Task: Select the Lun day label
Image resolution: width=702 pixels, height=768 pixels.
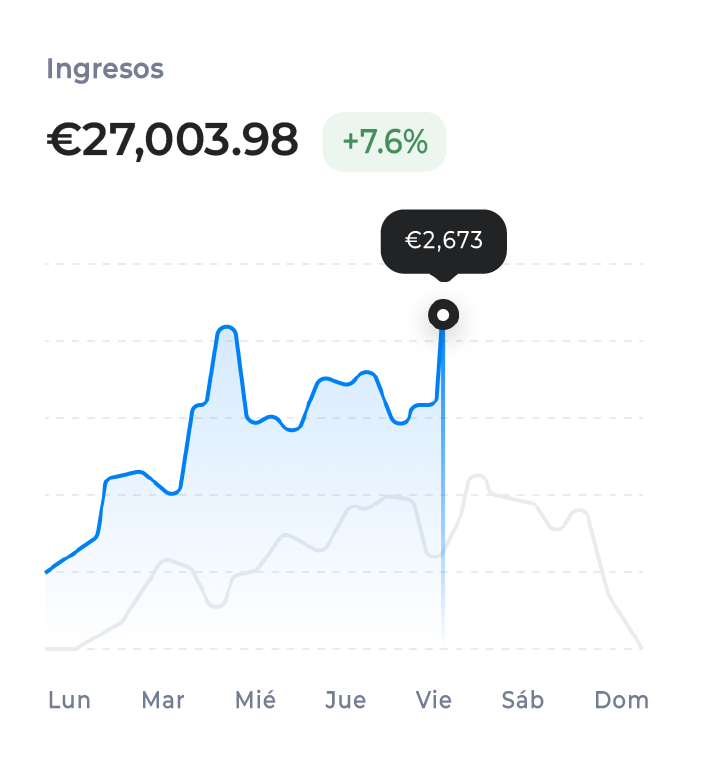Action: [69, 700]
